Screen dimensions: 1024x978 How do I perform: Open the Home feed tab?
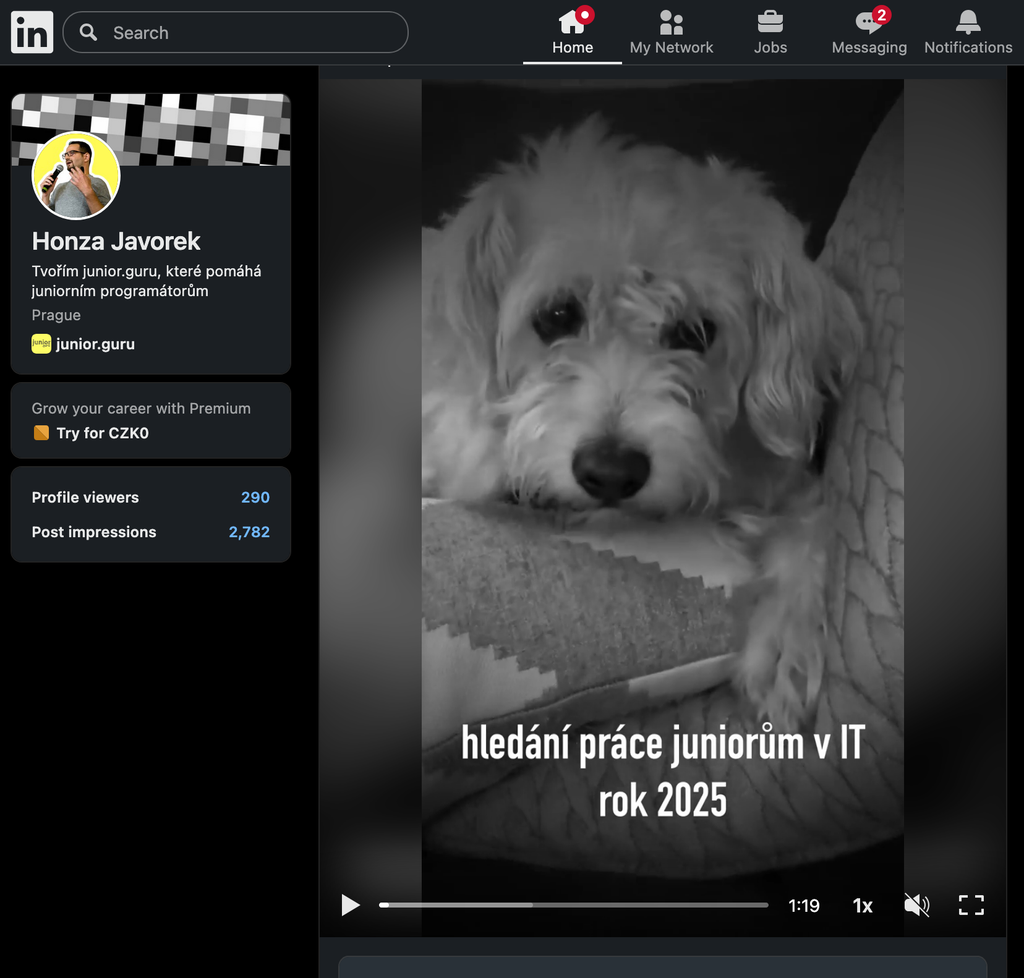[572, 33]
